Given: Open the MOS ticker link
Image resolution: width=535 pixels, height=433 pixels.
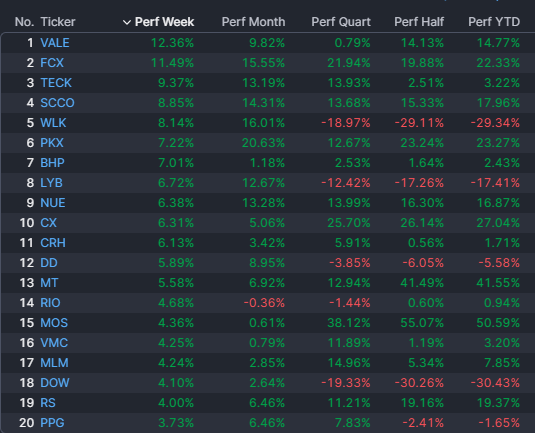Looking at the screenshot, I should click(54, 323).
